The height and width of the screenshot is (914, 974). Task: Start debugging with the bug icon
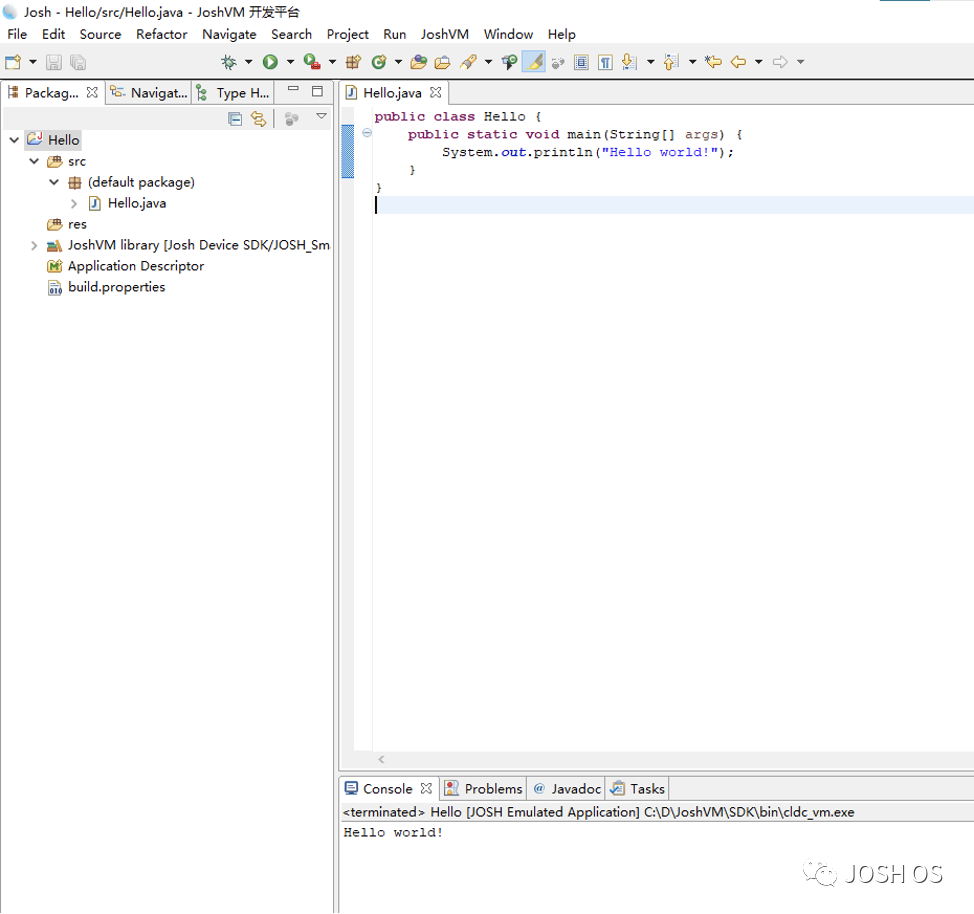point(229,62)
